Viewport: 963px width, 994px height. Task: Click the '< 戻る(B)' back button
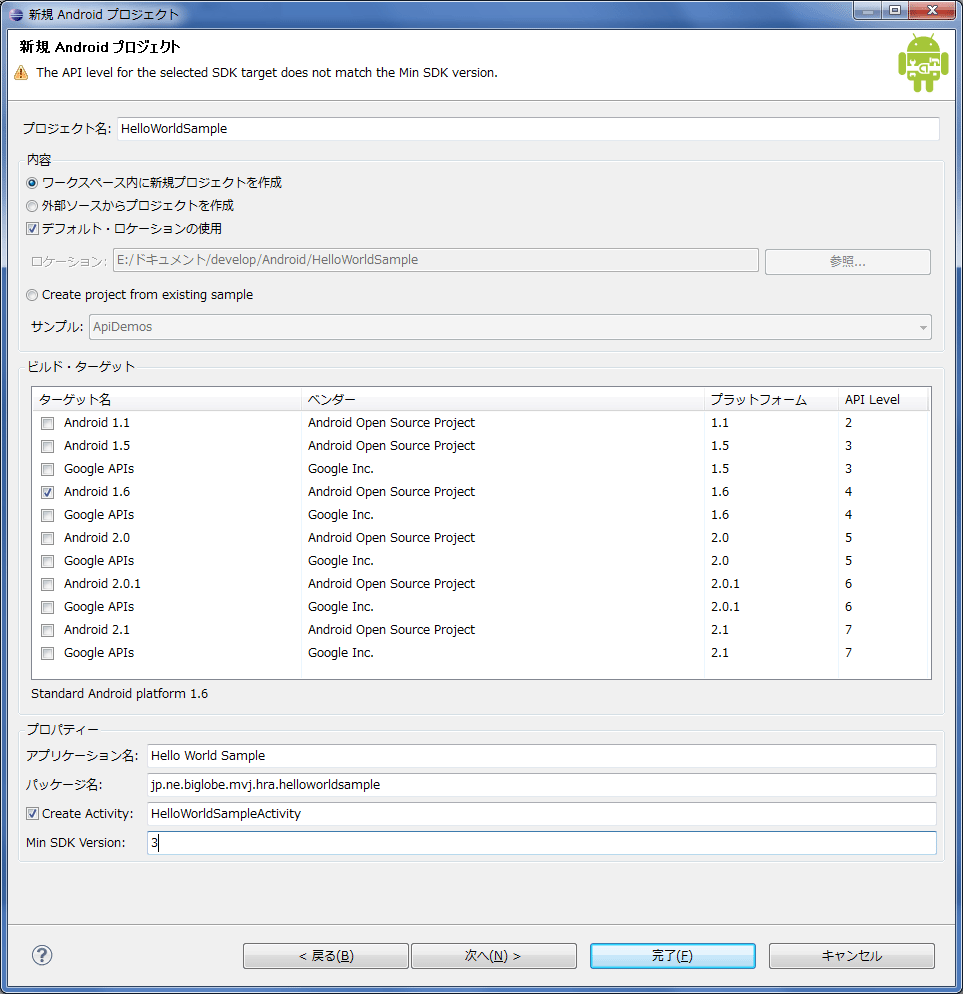coord(326,956)
